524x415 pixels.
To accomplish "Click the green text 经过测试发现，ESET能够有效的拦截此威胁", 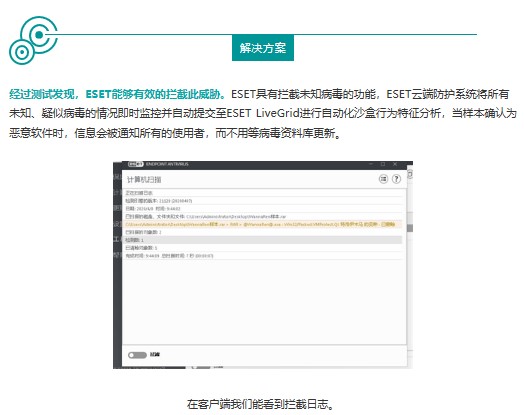I will 117,94.
